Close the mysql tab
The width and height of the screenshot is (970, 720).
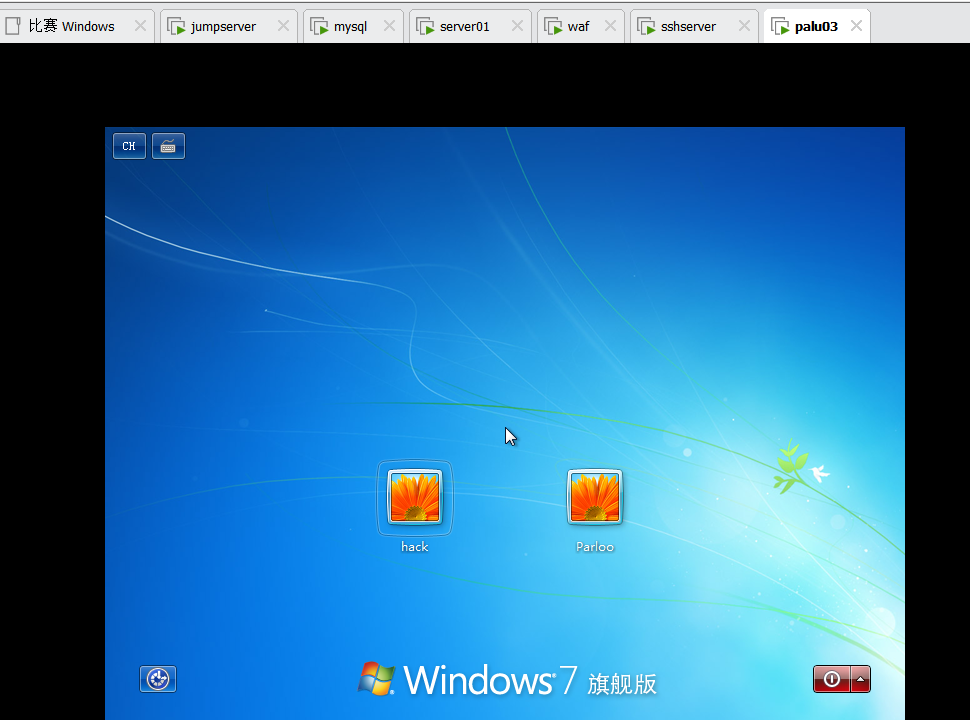390,26
